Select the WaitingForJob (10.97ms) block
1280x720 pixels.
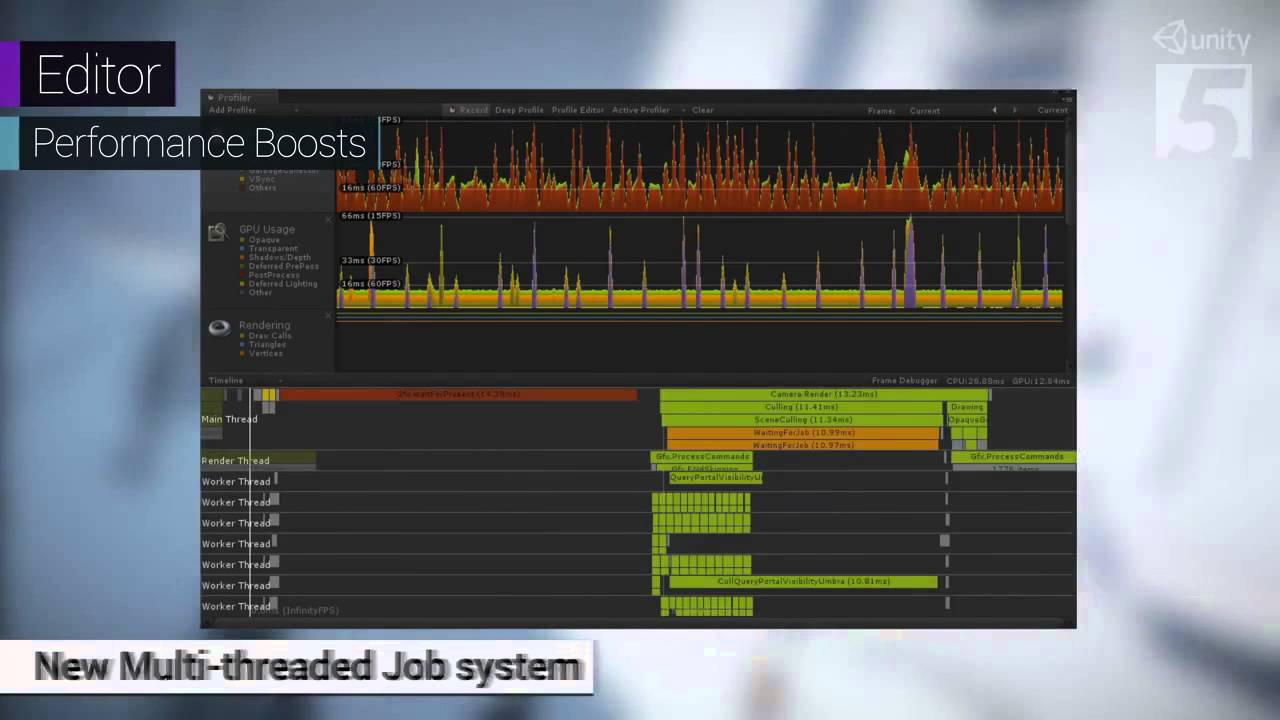(803, 445)
